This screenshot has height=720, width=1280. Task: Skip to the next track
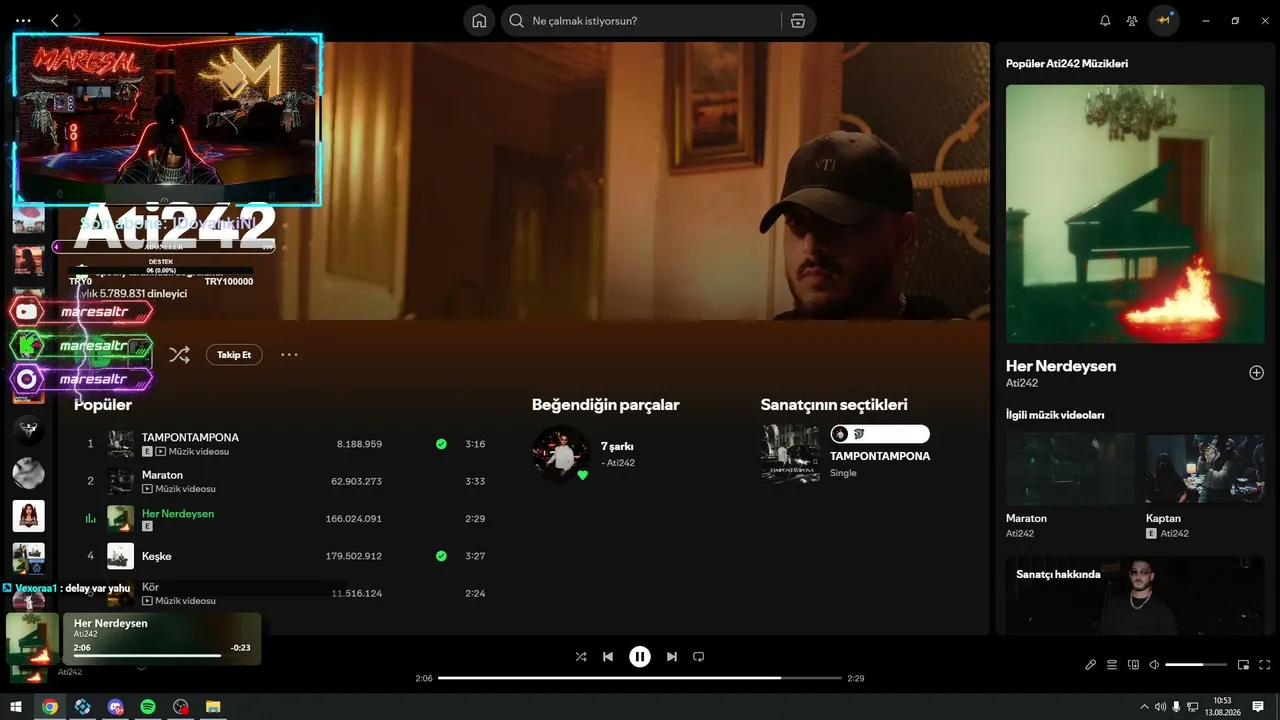pos(672,657)
